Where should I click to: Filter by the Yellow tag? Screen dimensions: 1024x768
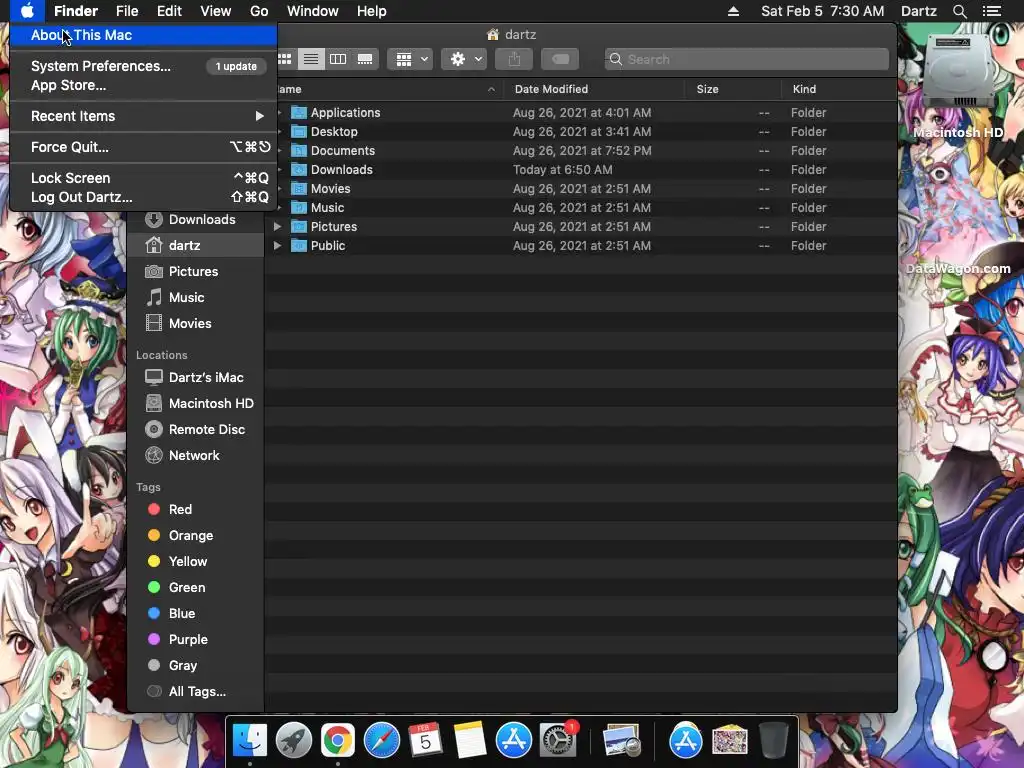click(x=196, y=562)
